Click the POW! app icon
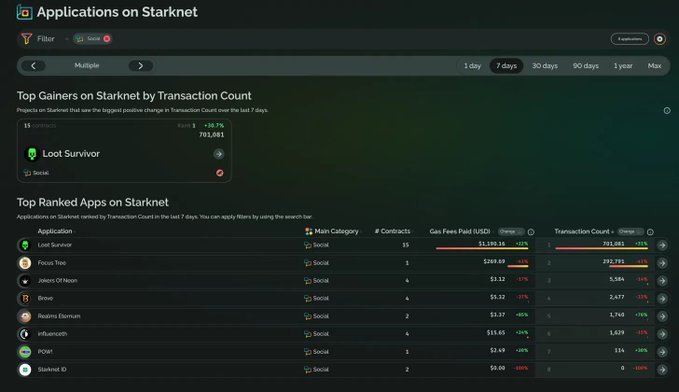The image size is (679, 392). coord(25,352)
